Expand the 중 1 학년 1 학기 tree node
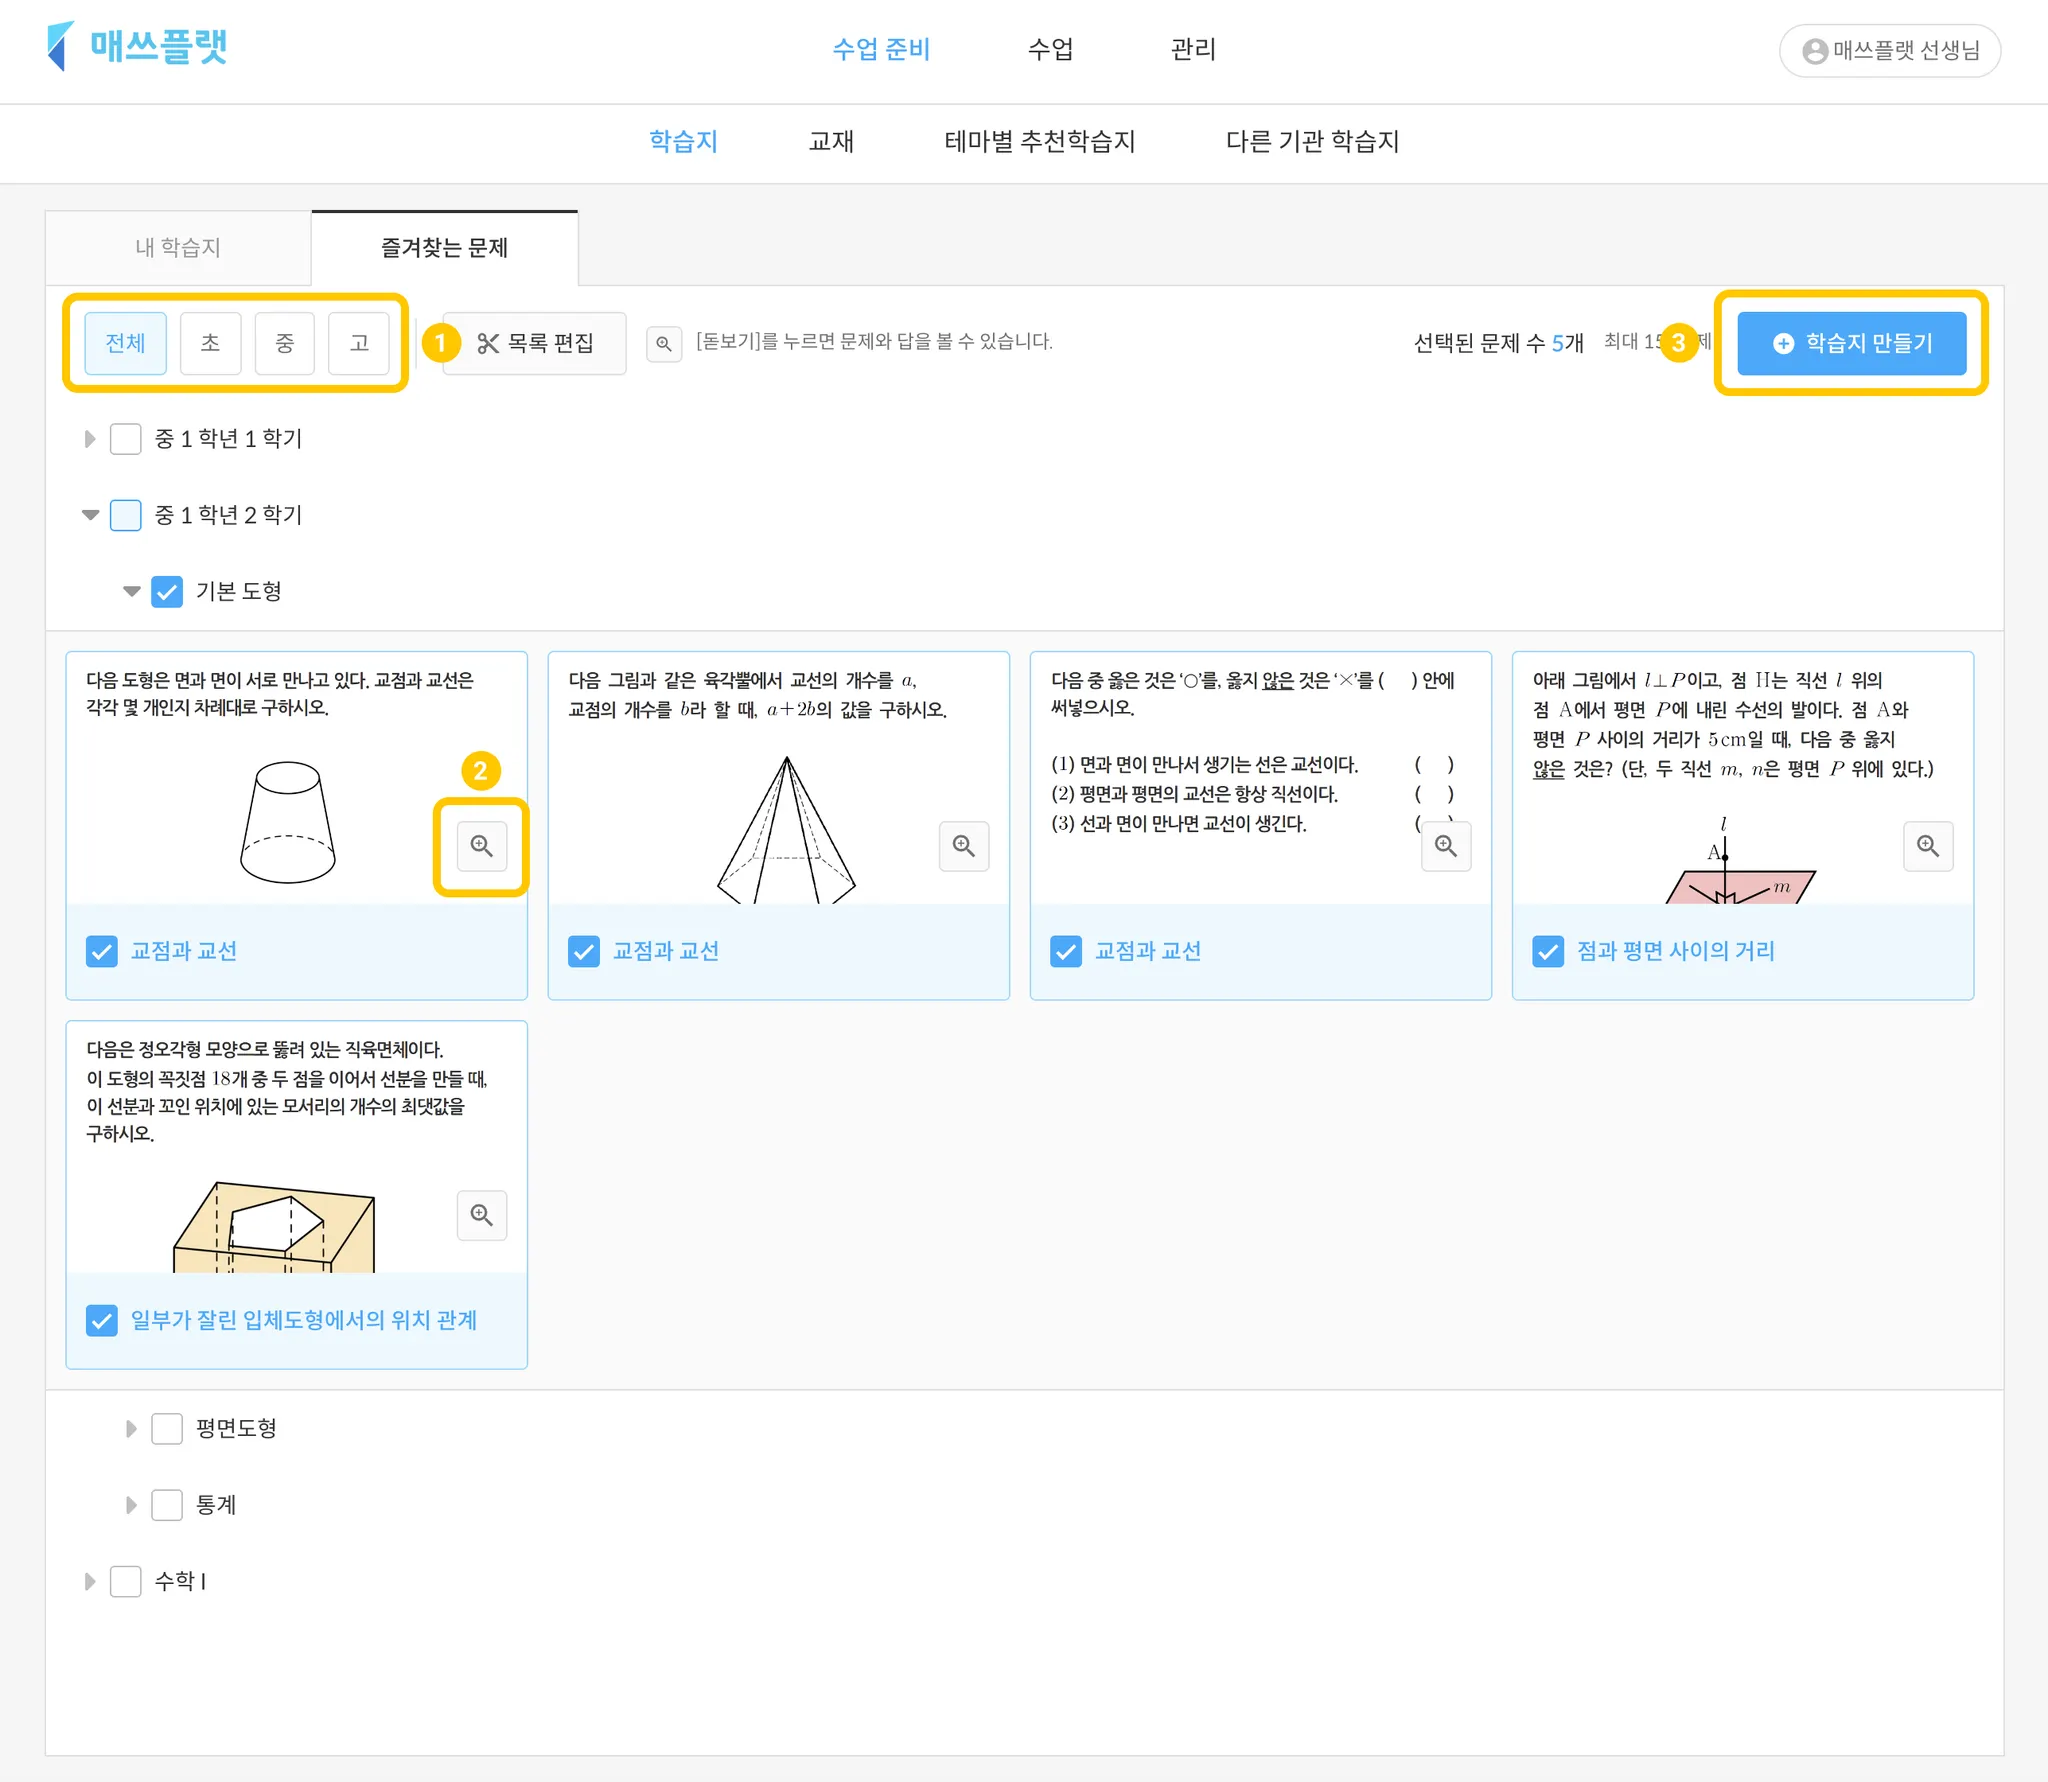Viewport: 2048px width, 1782px height. pyautogui.click(x=90, y=439)
